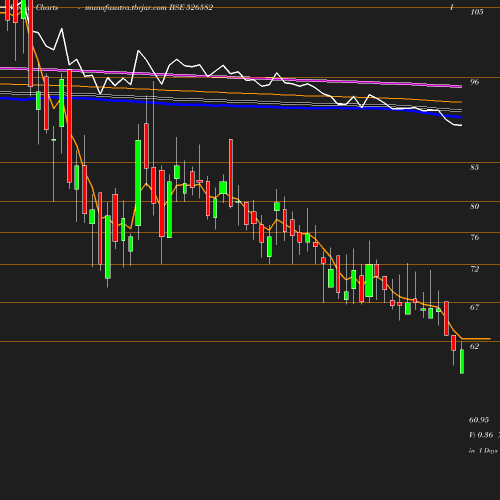Click the 'in 1 Days' timeframe label

(483, 451)
